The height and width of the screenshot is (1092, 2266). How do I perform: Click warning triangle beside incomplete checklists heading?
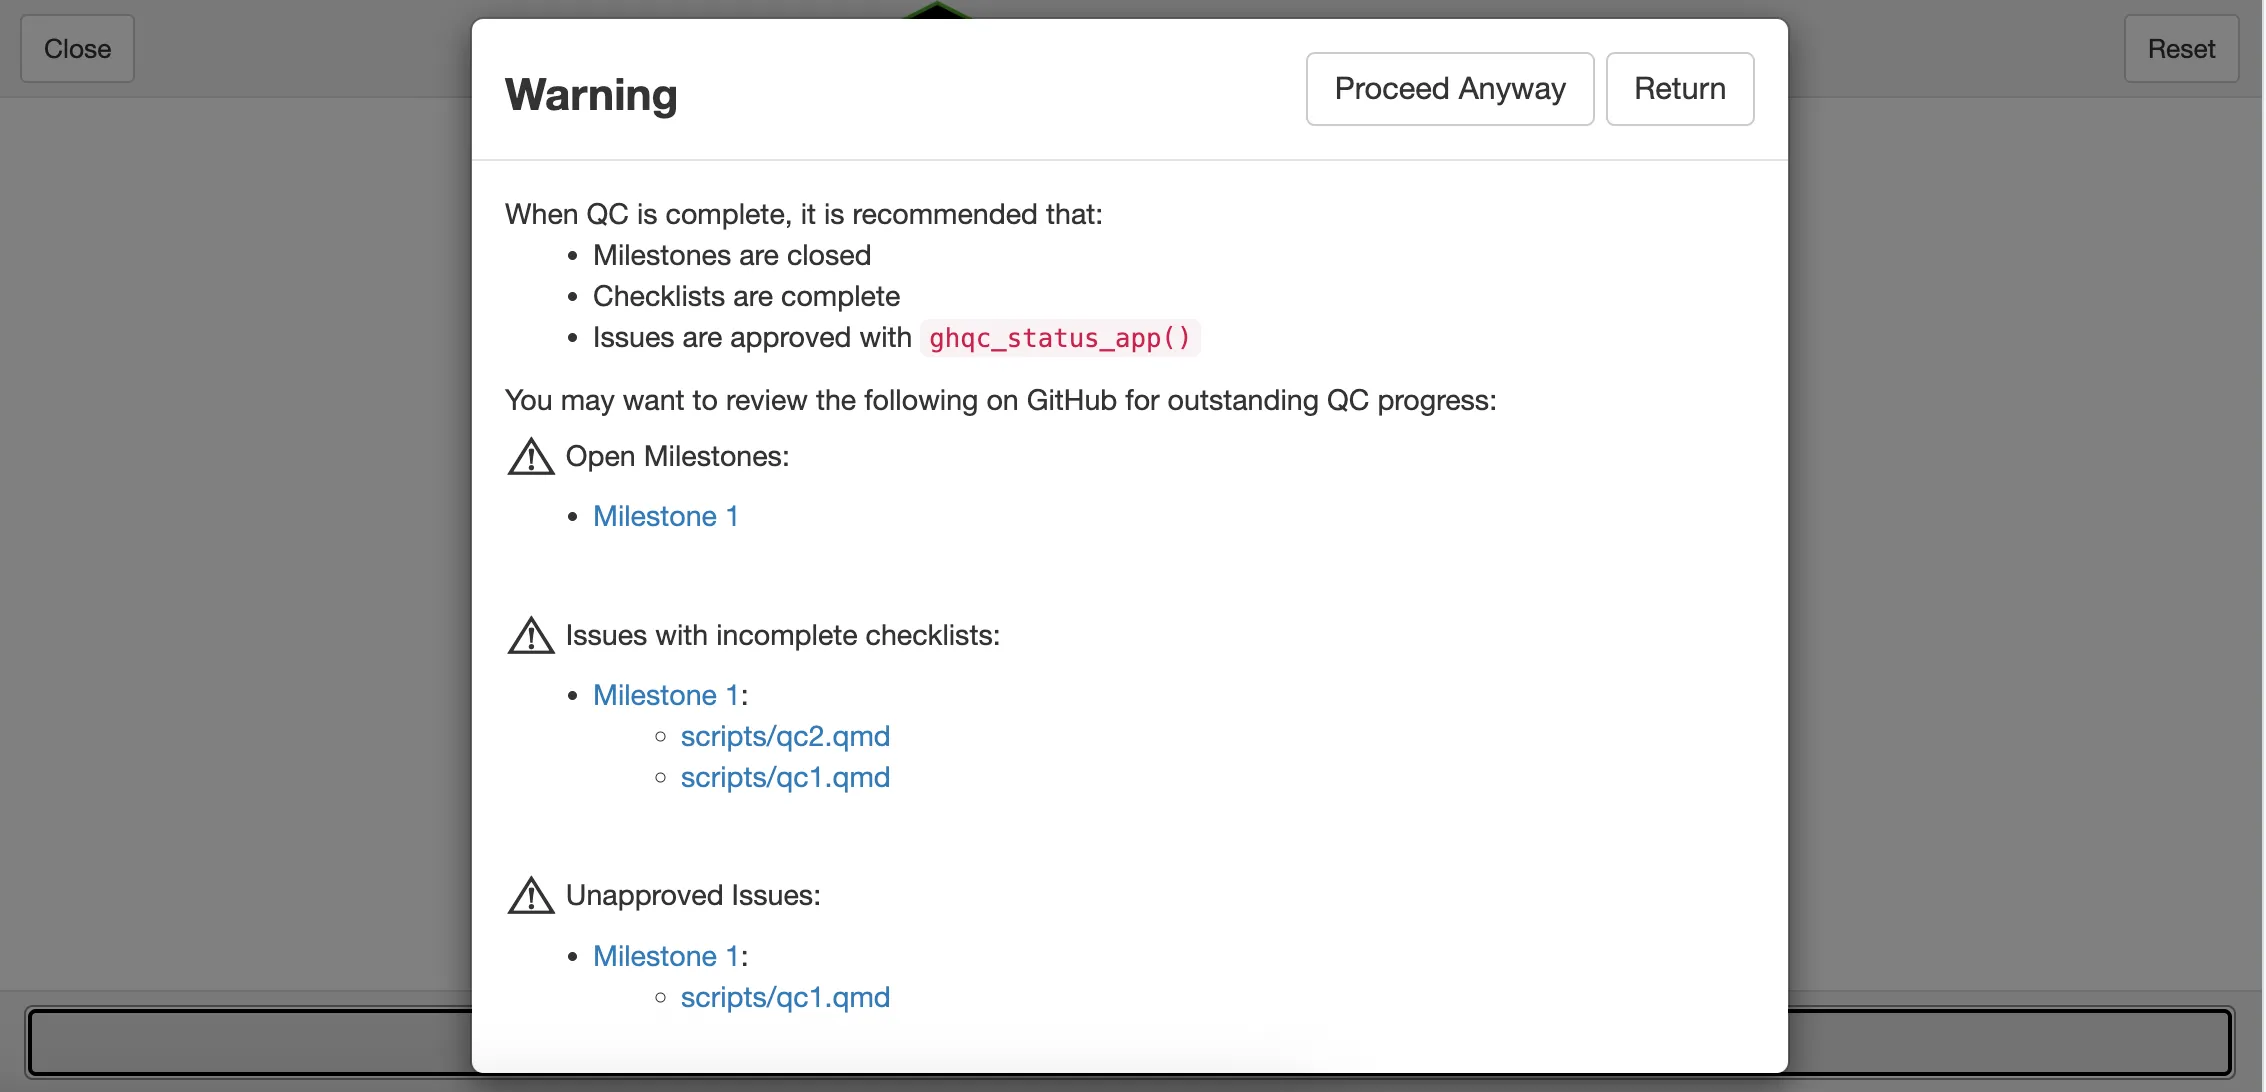[x=531, y=636]
